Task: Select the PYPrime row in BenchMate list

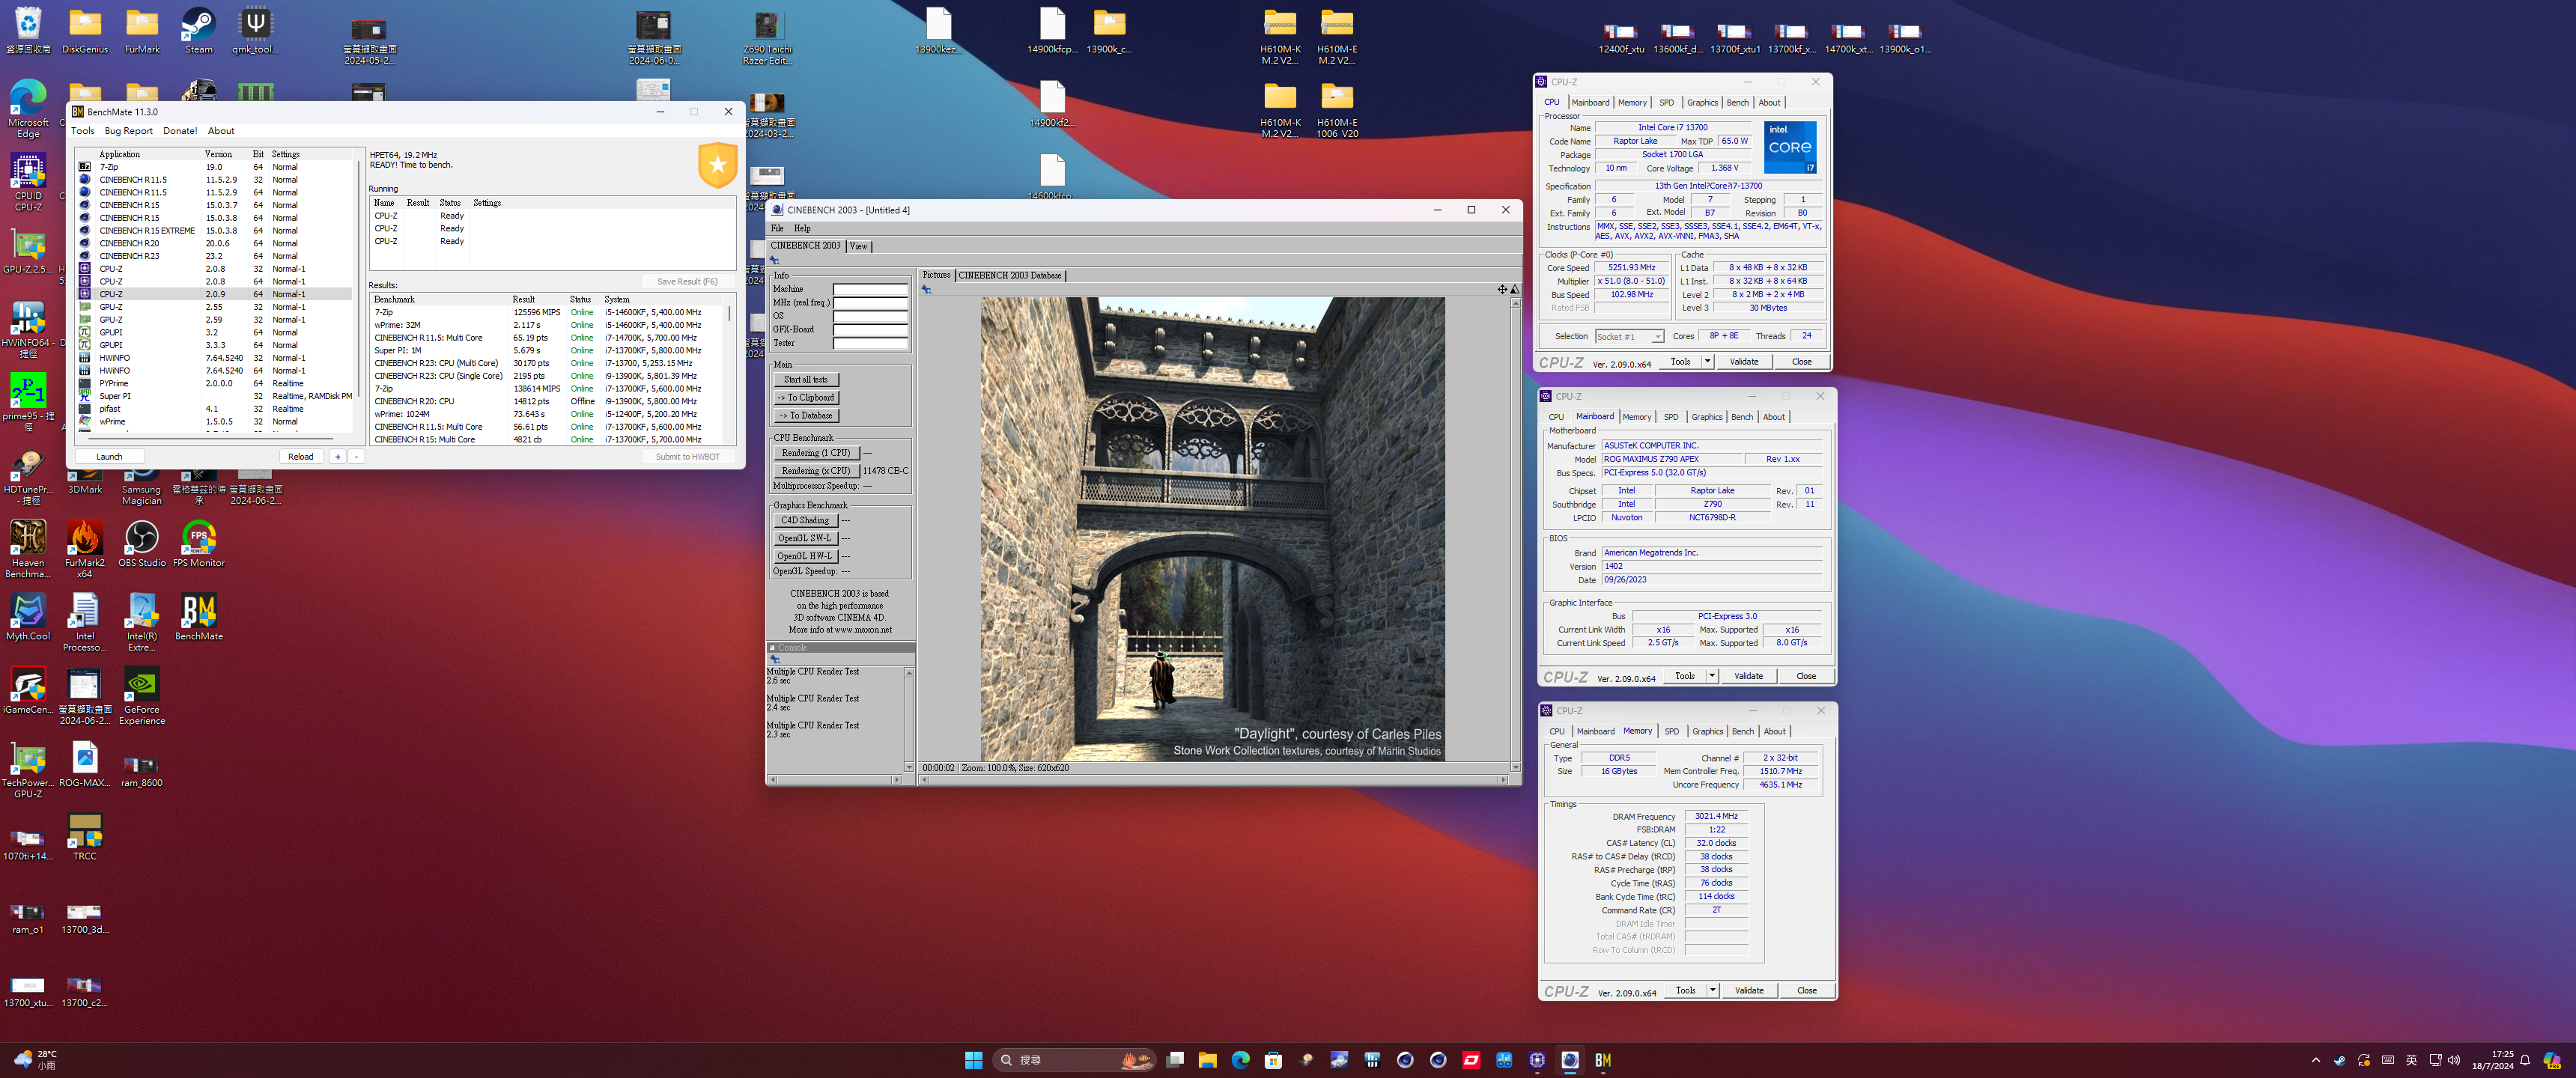Action: click(x=214, y=383)
